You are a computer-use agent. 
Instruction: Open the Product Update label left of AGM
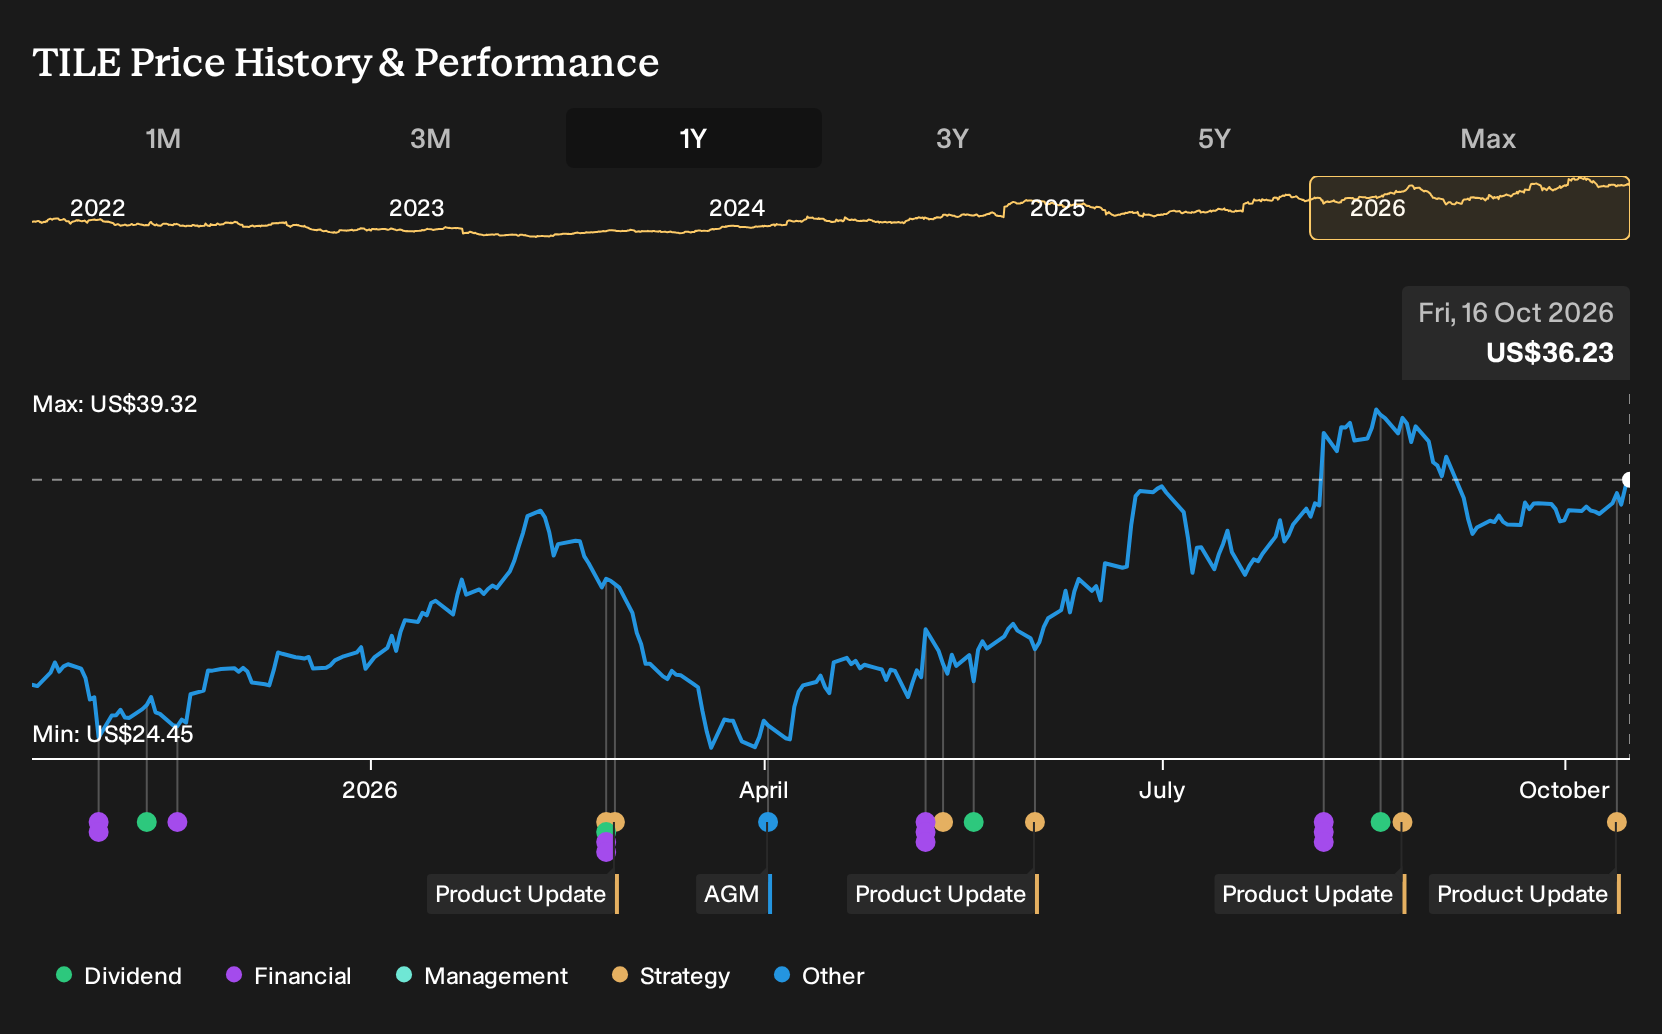coord(523,894)
